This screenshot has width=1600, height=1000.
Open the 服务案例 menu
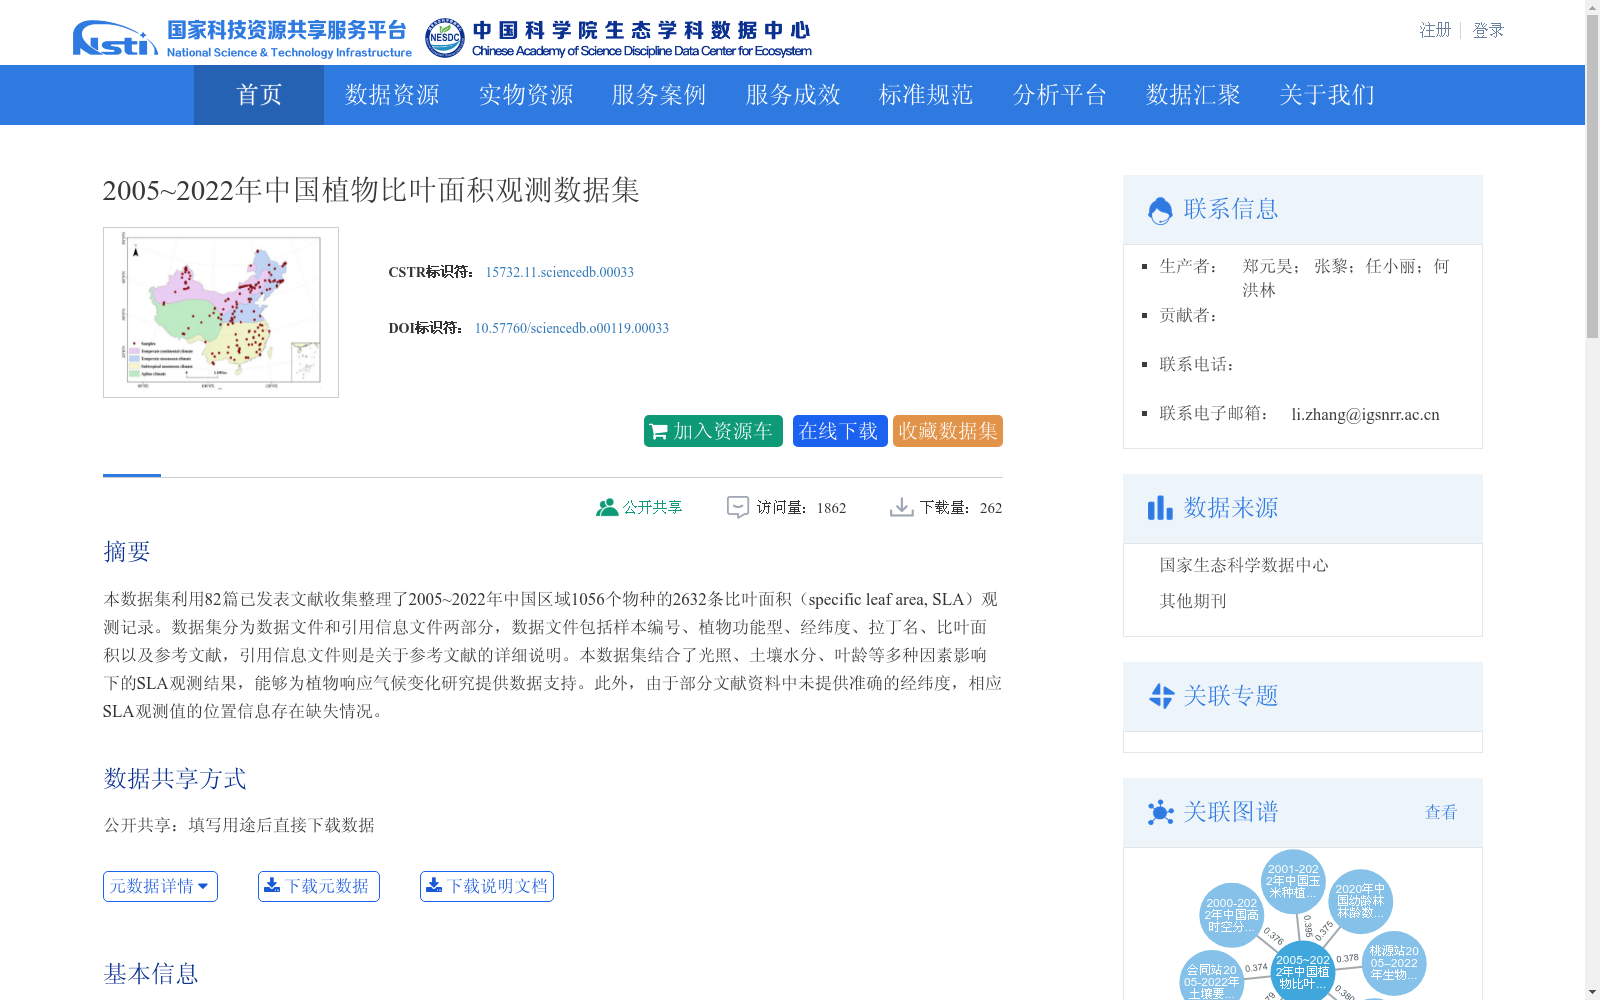(x=659, y=95)
